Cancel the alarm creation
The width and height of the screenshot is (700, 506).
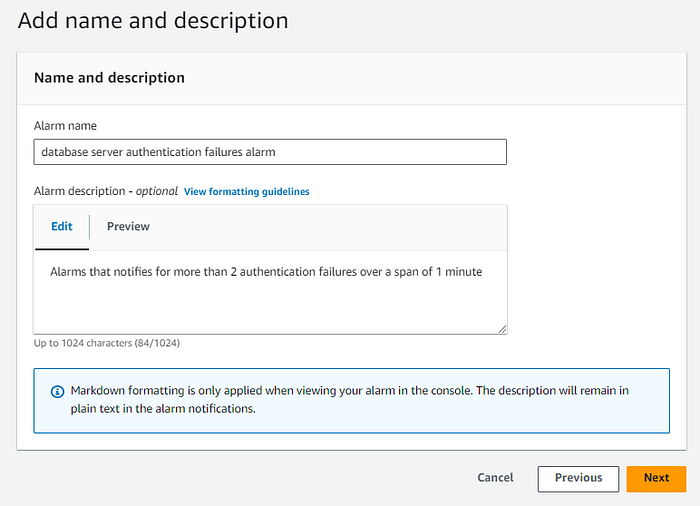(x=495, y=477)
